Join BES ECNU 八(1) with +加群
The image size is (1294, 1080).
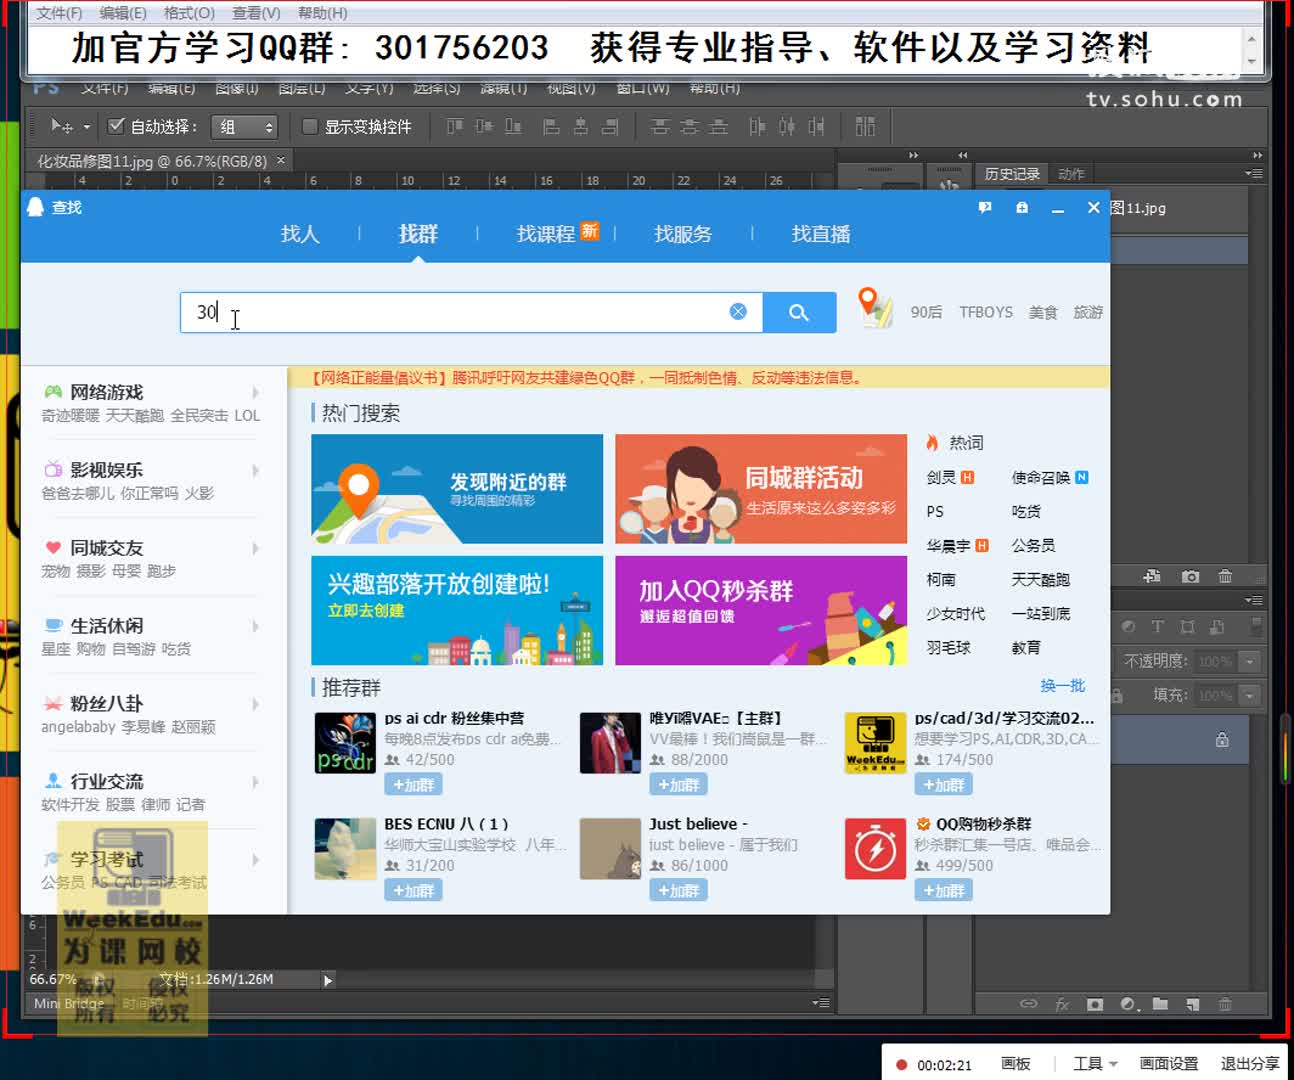tap(414, 891)
